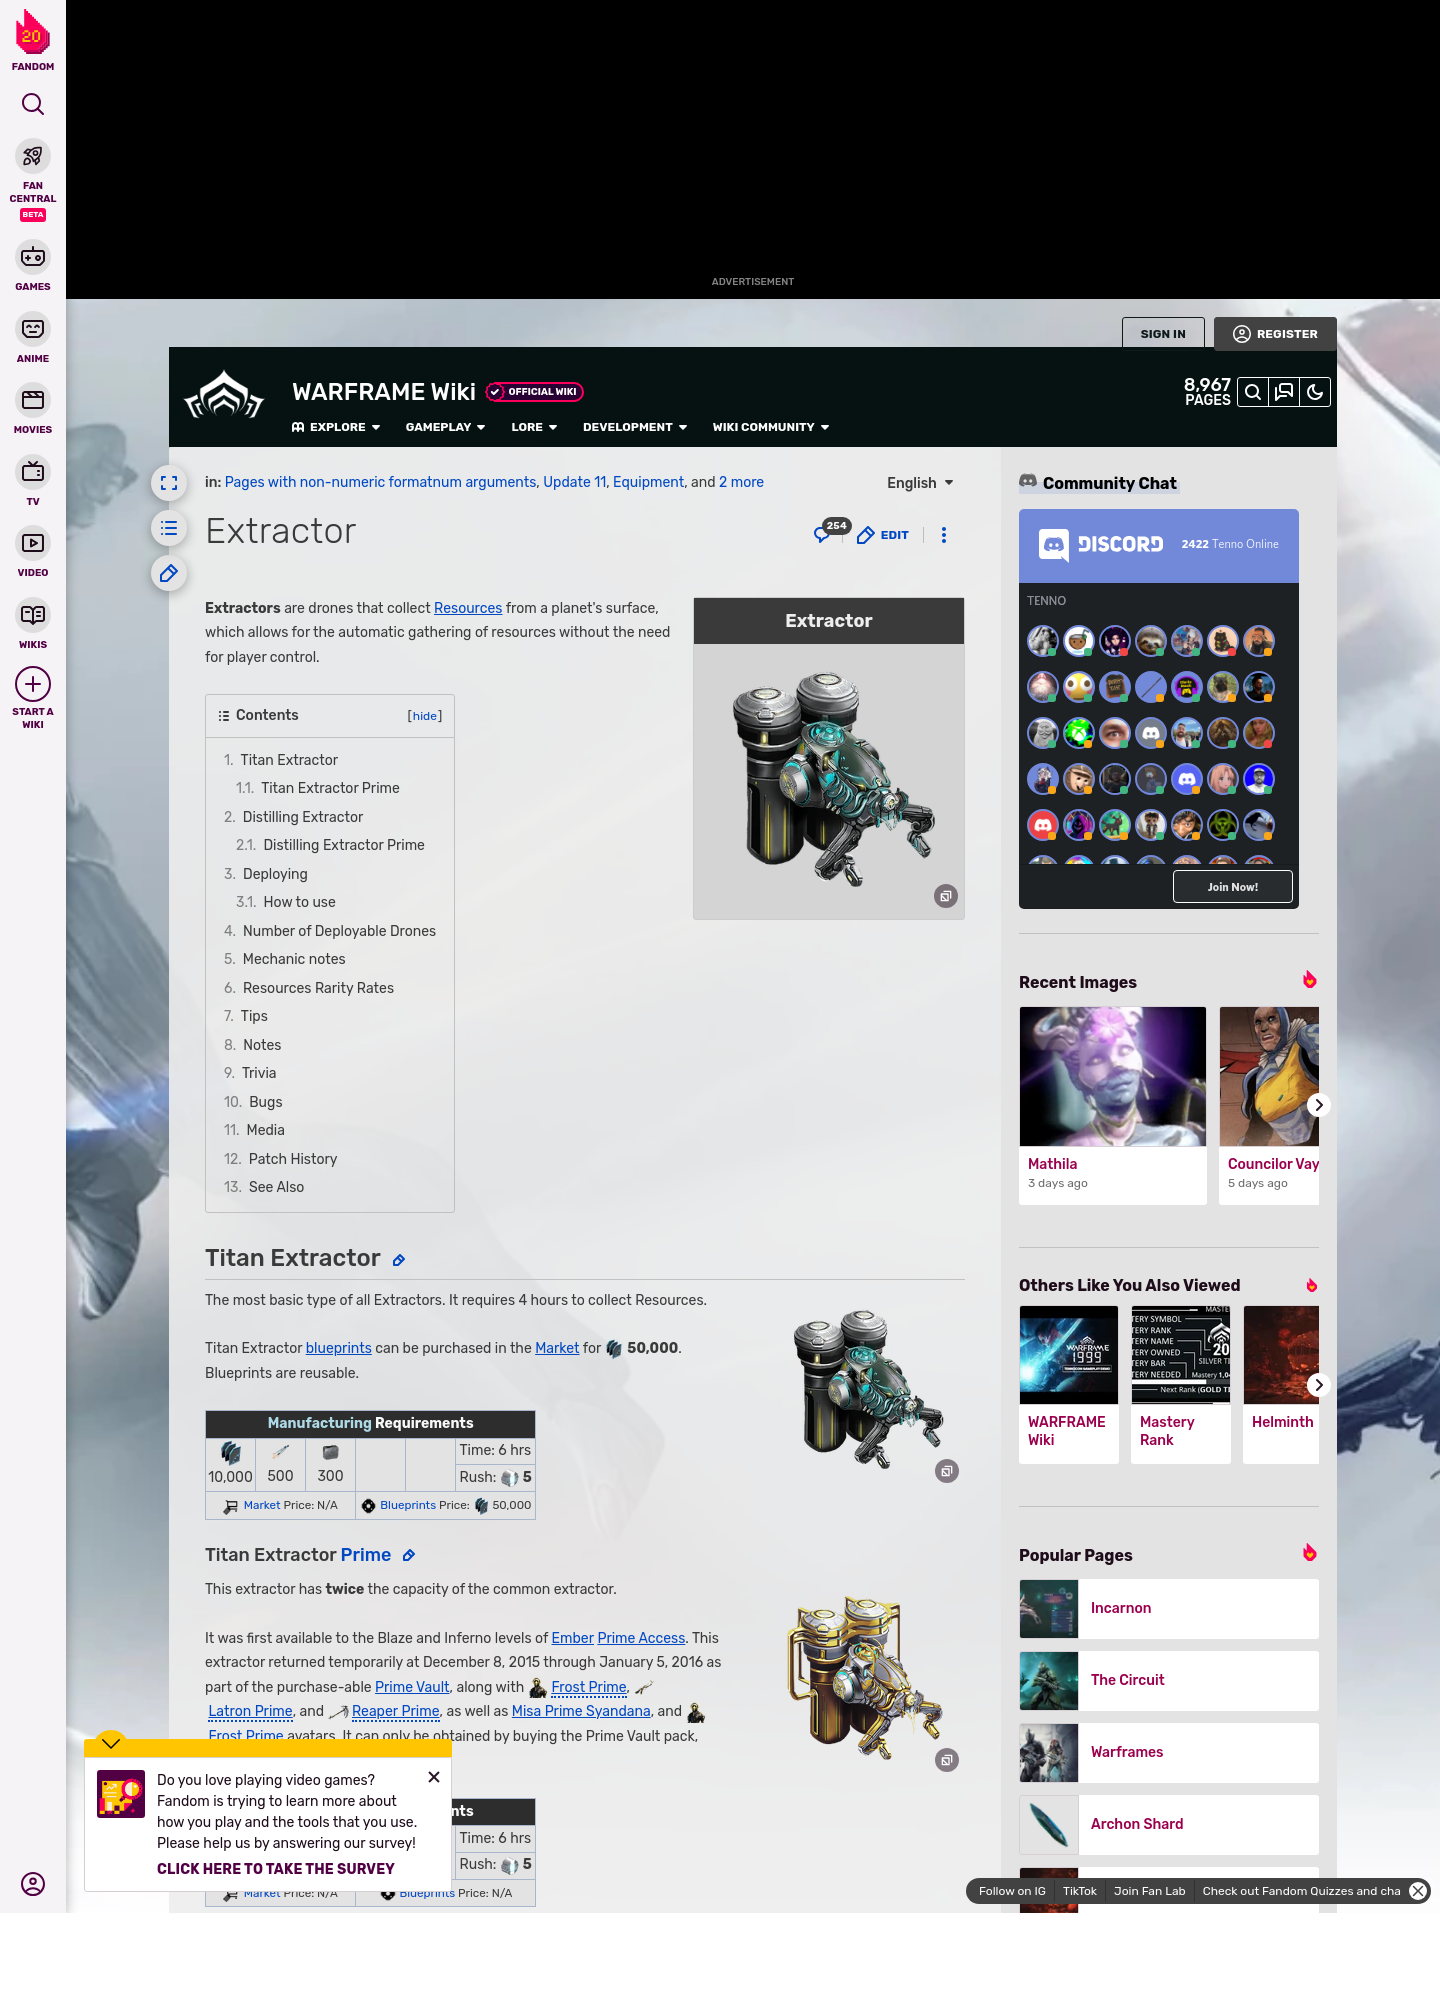Open Fan Central rocket icon
Image resolution: width=1440 pixels, height=2000 pixels.
coord(33,156)
